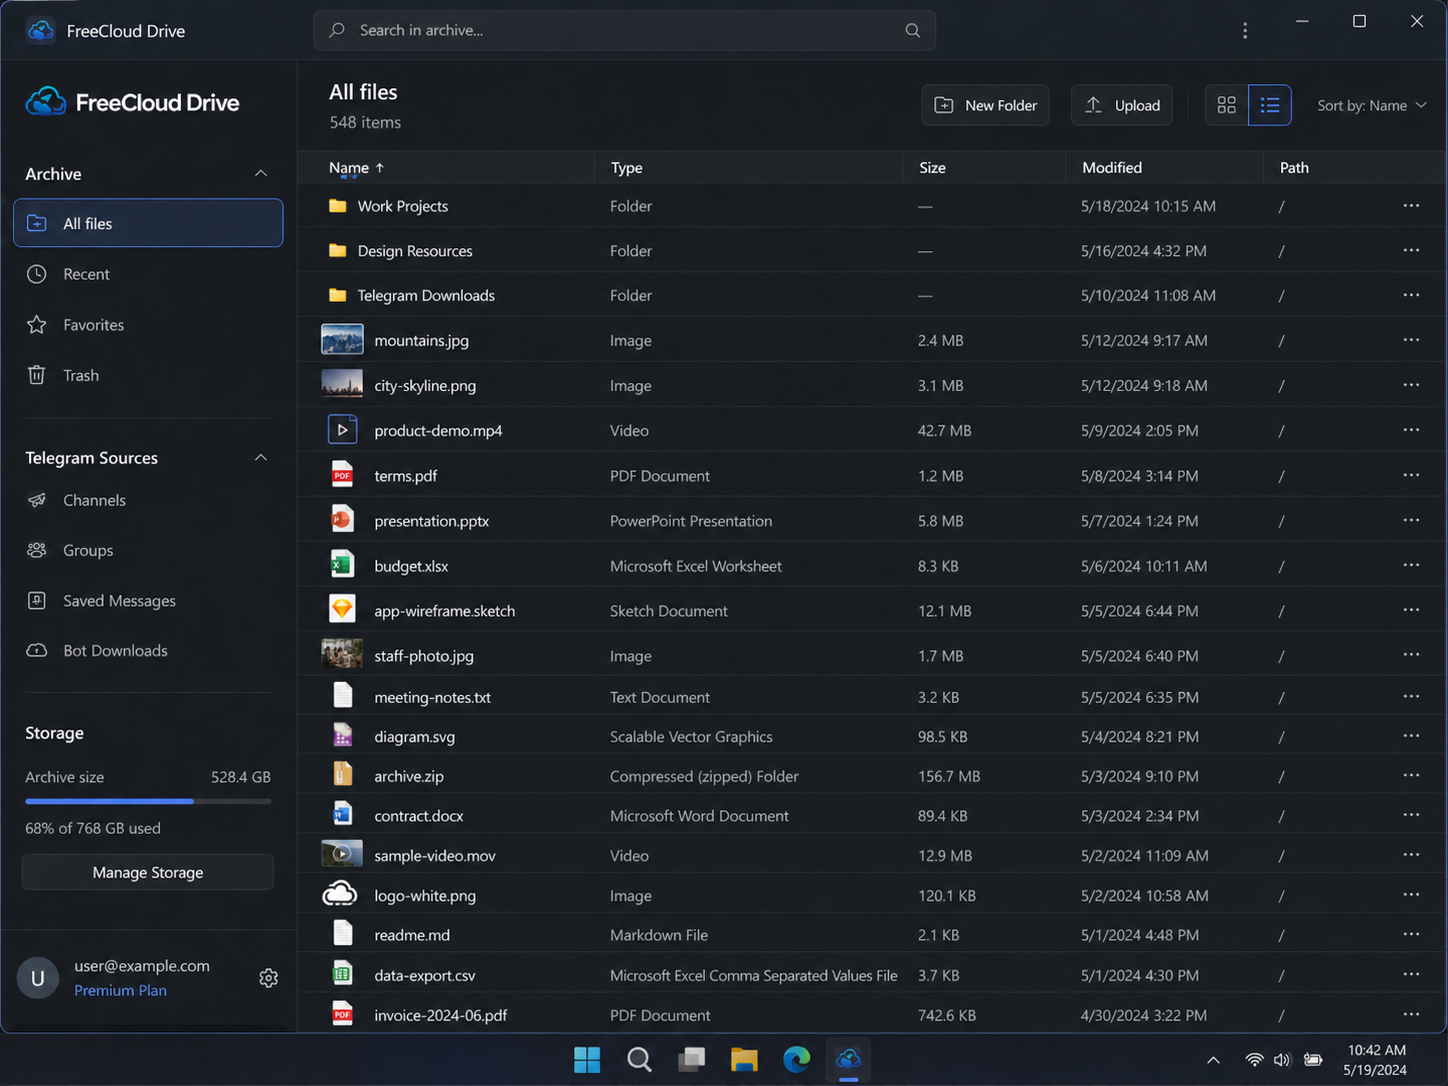Click the Upload button
This screenshot has height=1086, width=1448.
pyautogui.click(x=1122, y=105)
